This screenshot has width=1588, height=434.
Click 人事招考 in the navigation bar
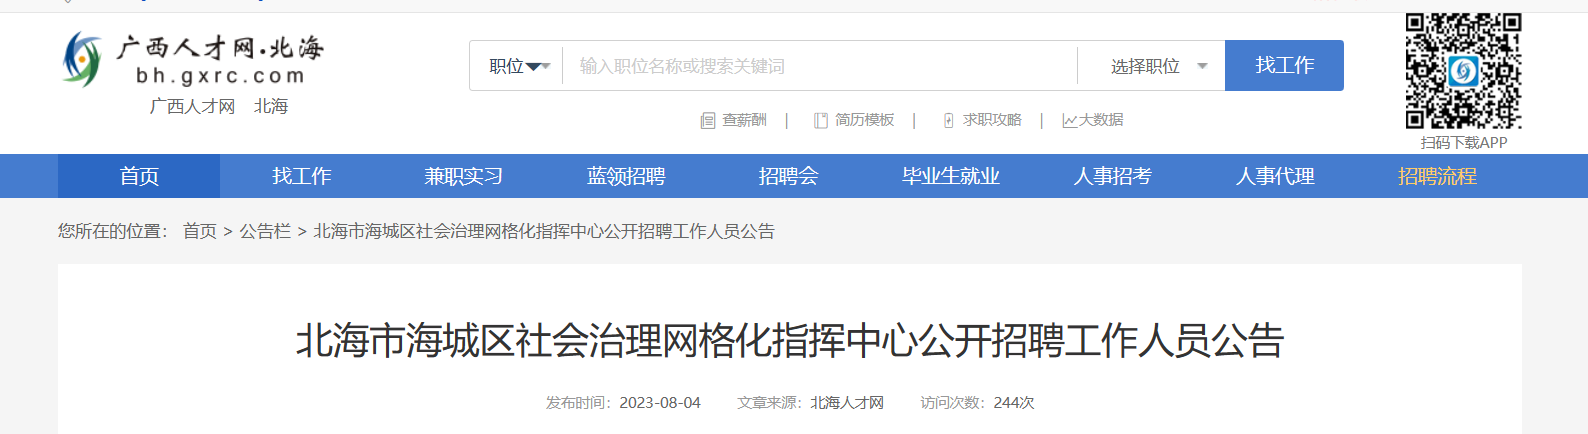coord(1112,176)
